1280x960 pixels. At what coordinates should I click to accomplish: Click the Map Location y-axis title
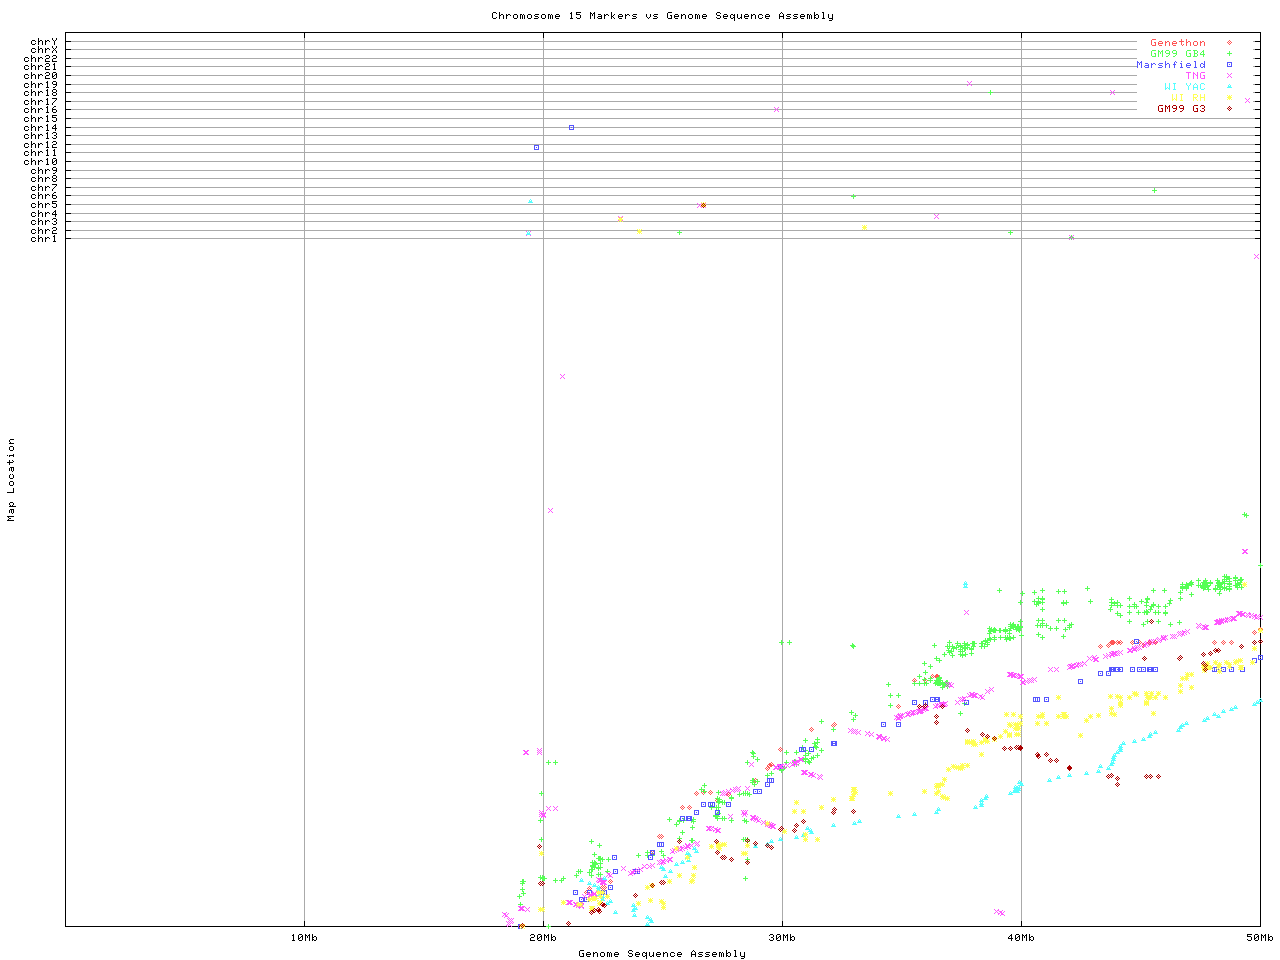pyautogui.click(x=12, y=480)
